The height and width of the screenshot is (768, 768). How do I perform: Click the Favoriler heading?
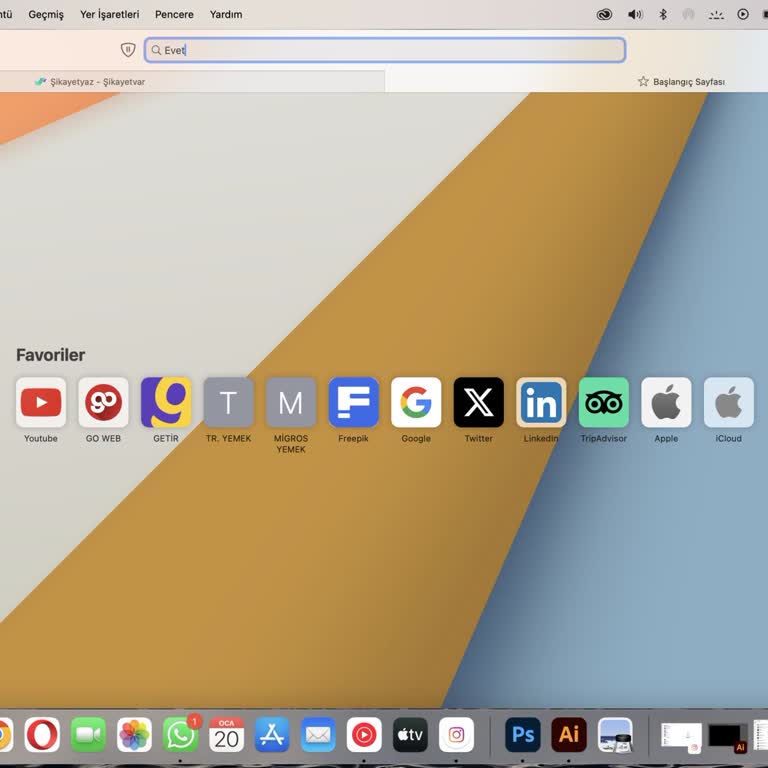coord(50,355)
